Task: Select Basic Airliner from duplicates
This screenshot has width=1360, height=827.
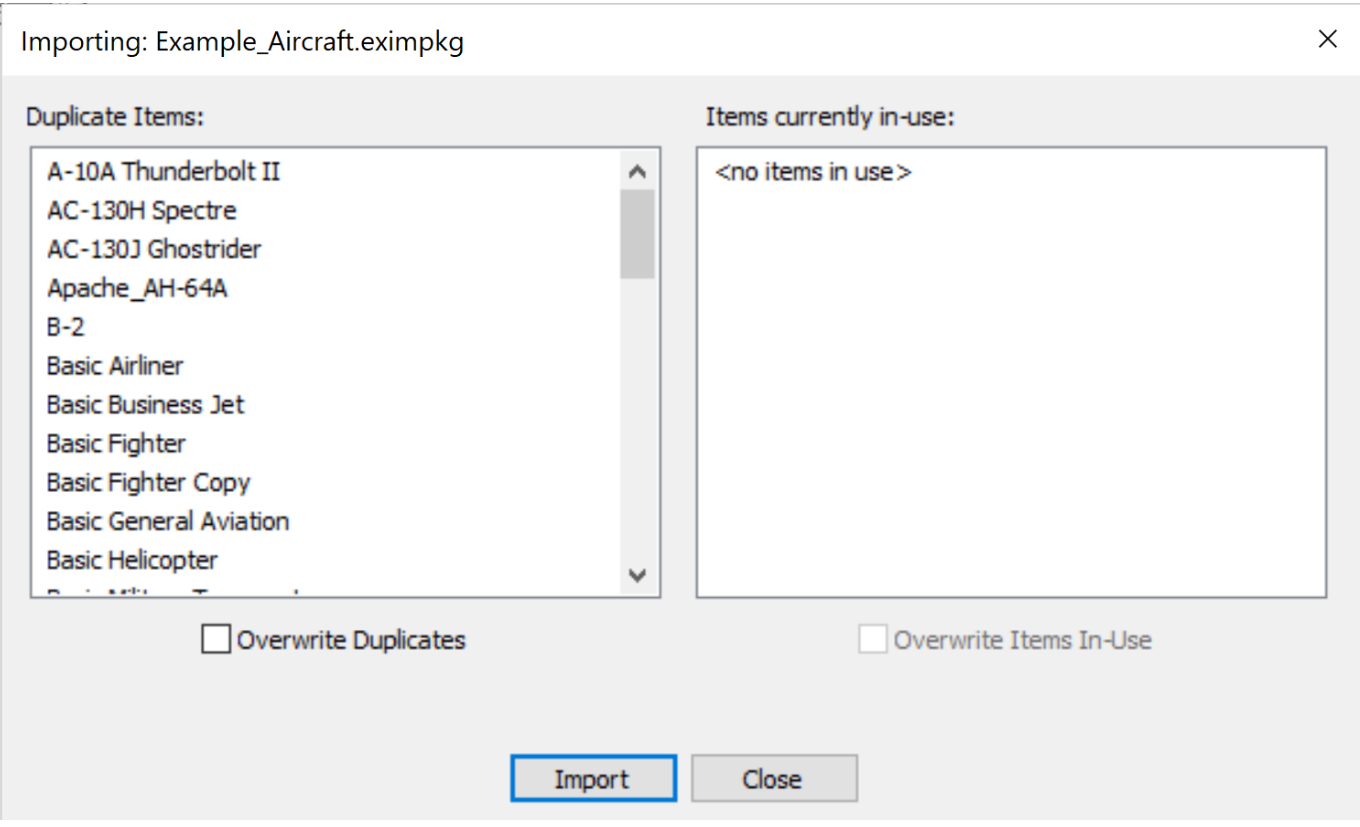Action: tap(114, 365)
